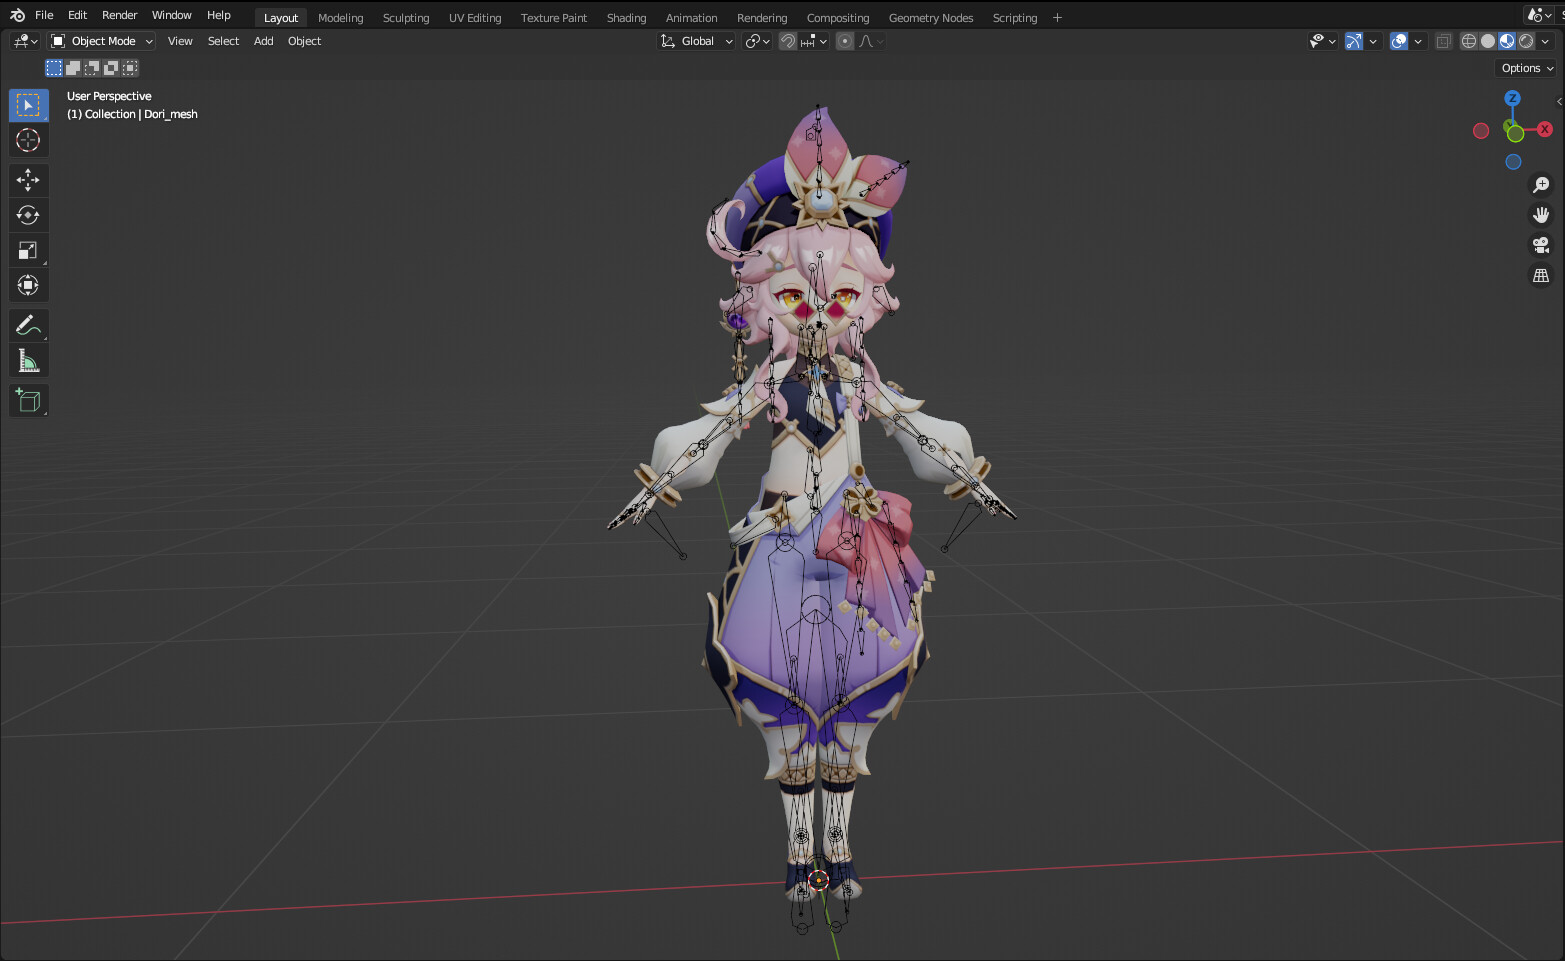Screen dimensions: 1565x961
Task: Switch to material preview shading
Action: click(x=1507, y=41)
